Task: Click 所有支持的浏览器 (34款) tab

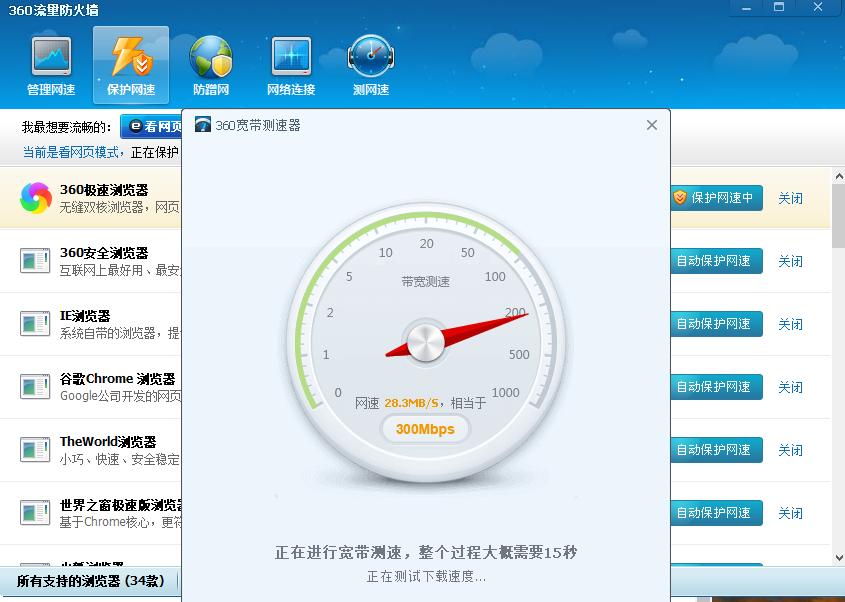Action: pyautogui.click(x=90, y=581)
